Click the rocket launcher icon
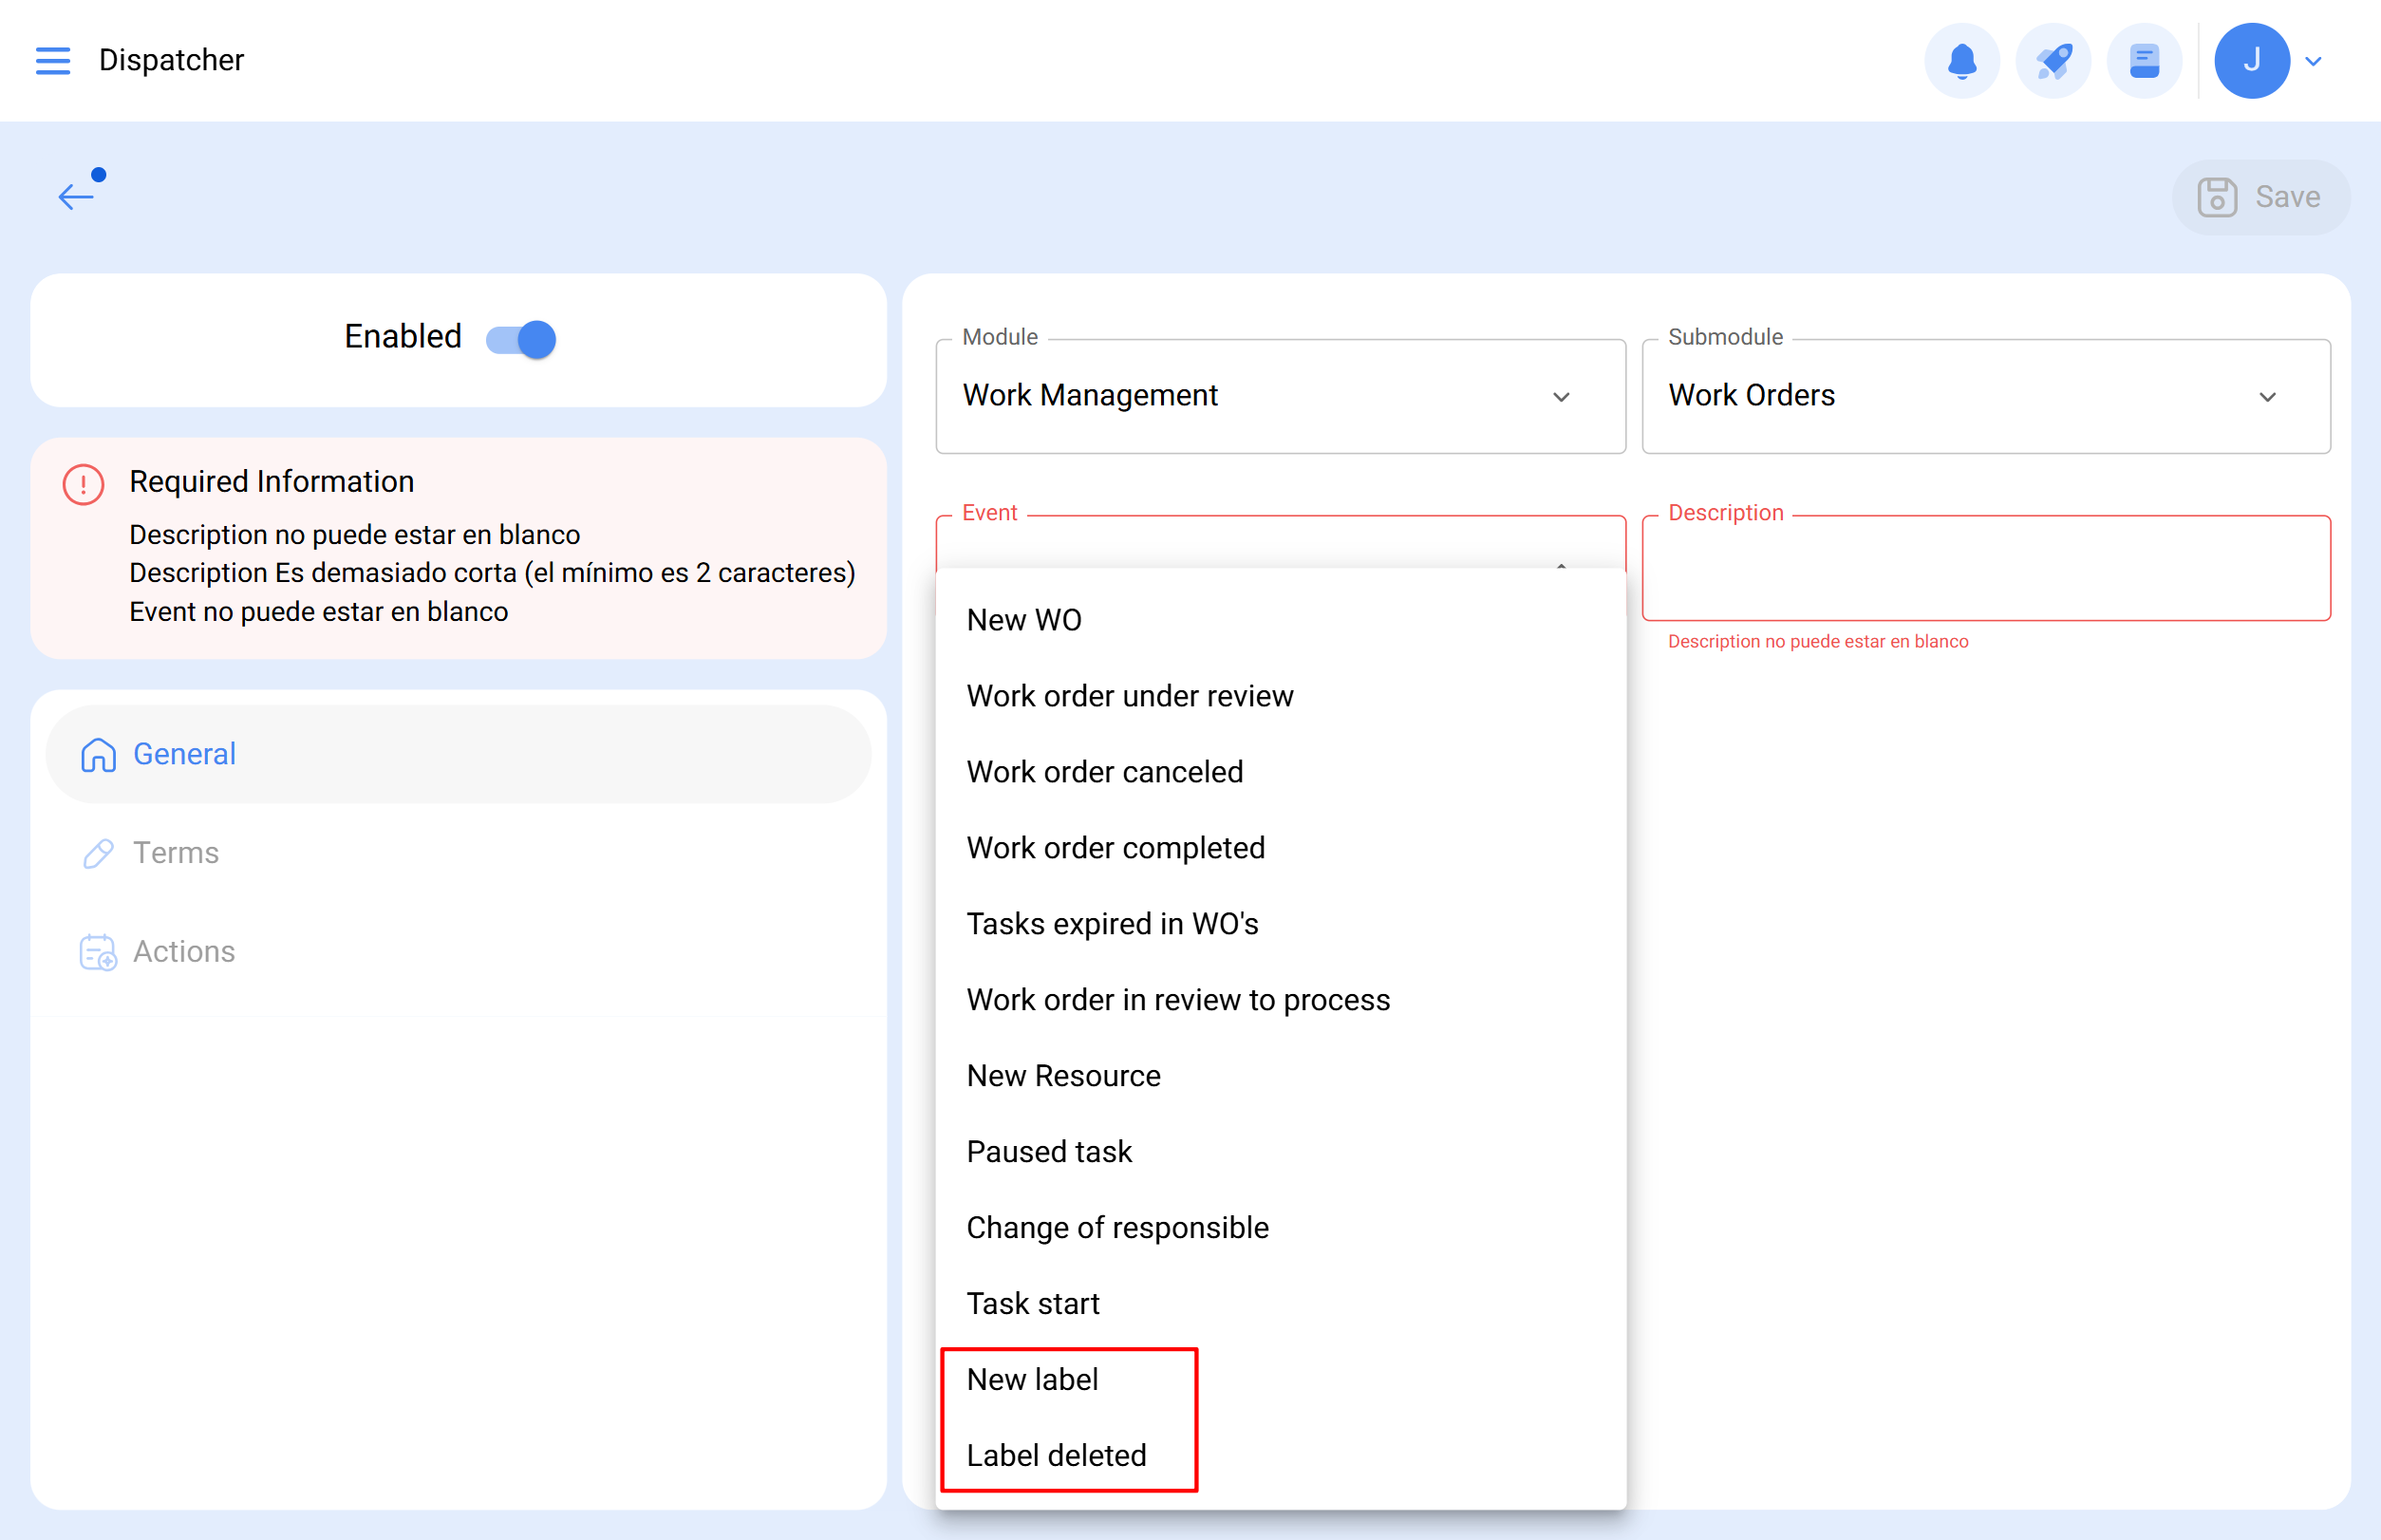This screenshot has height=1540, width=2381. [x=2052, y=60]
